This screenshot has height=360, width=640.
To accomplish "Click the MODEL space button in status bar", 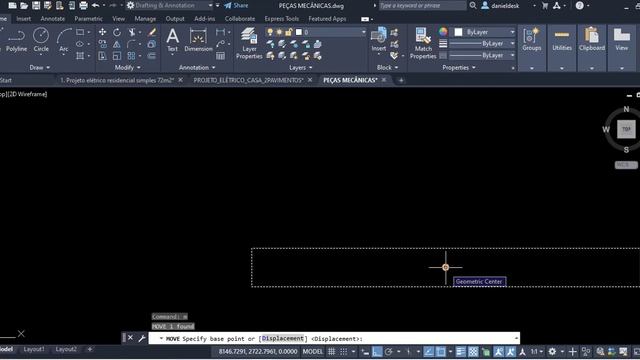I will pos(313,351).
